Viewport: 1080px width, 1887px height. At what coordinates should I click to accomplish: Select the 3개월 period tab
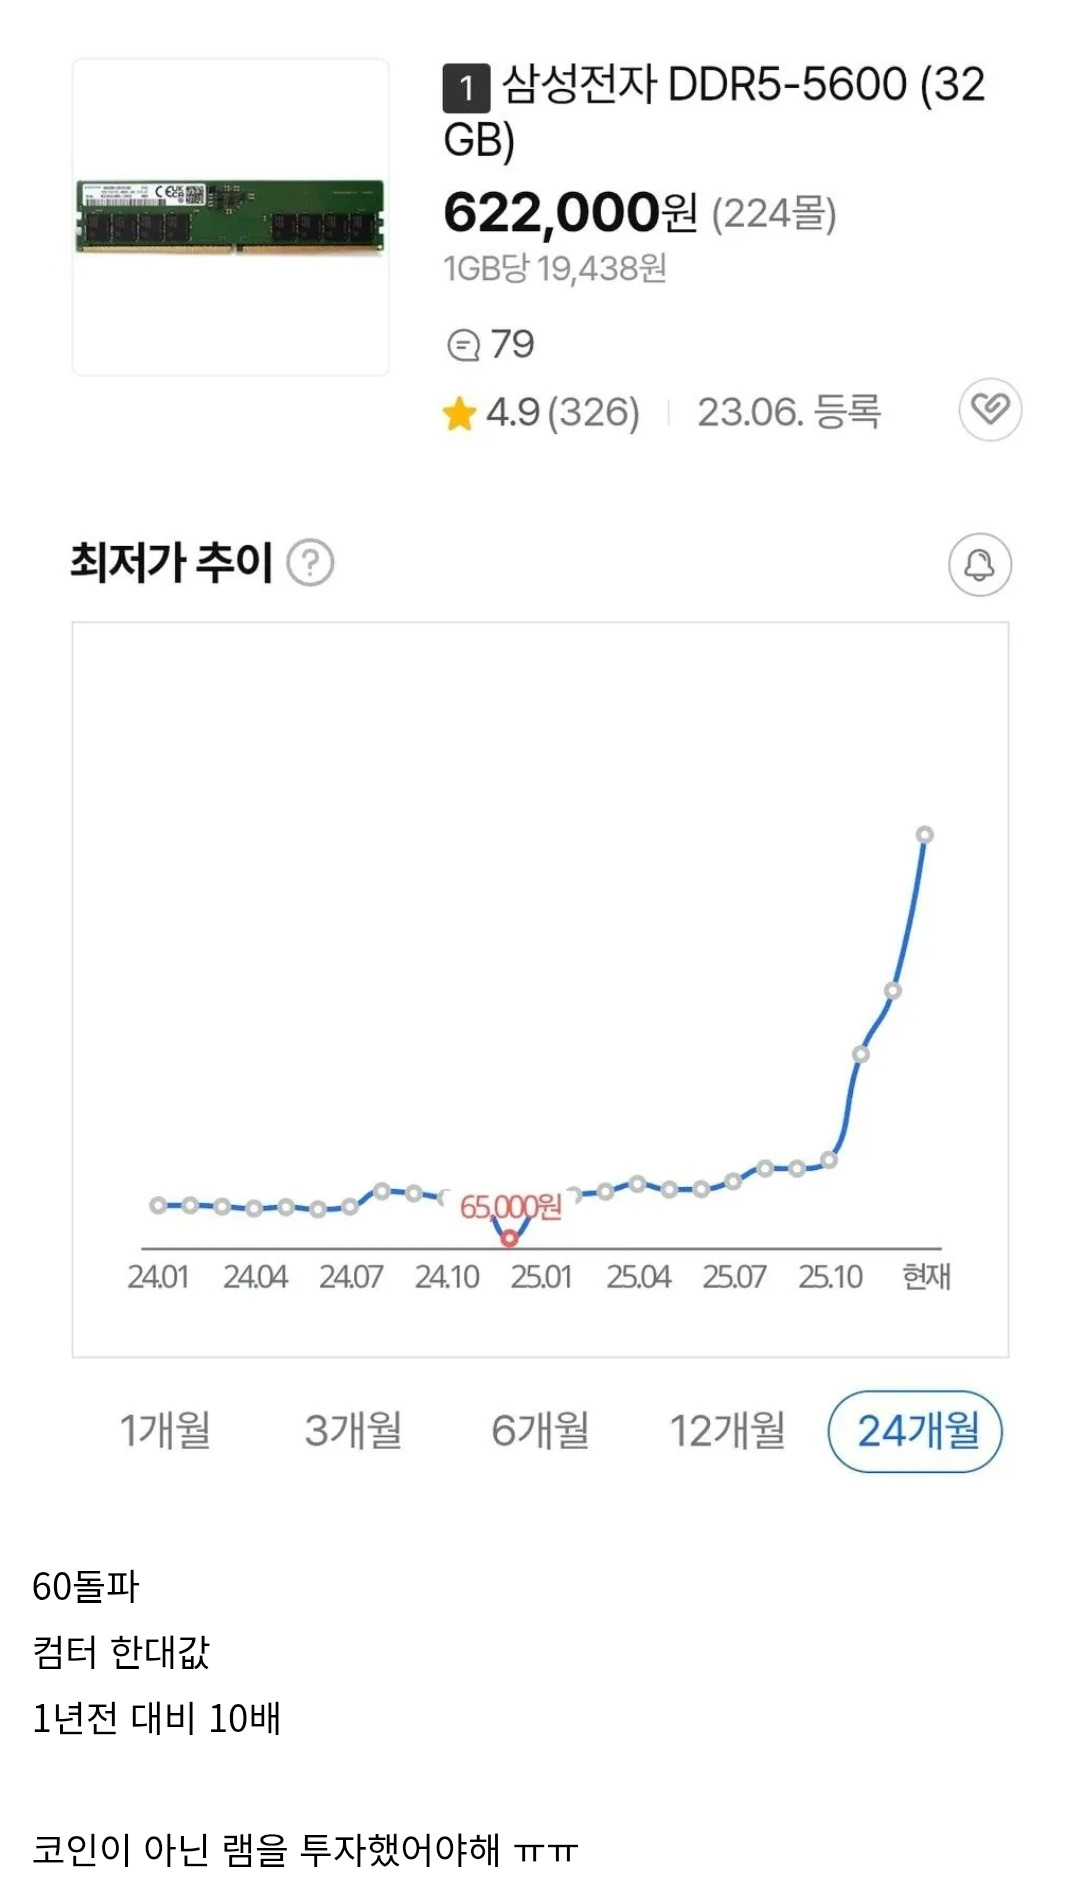point(353,1430)
